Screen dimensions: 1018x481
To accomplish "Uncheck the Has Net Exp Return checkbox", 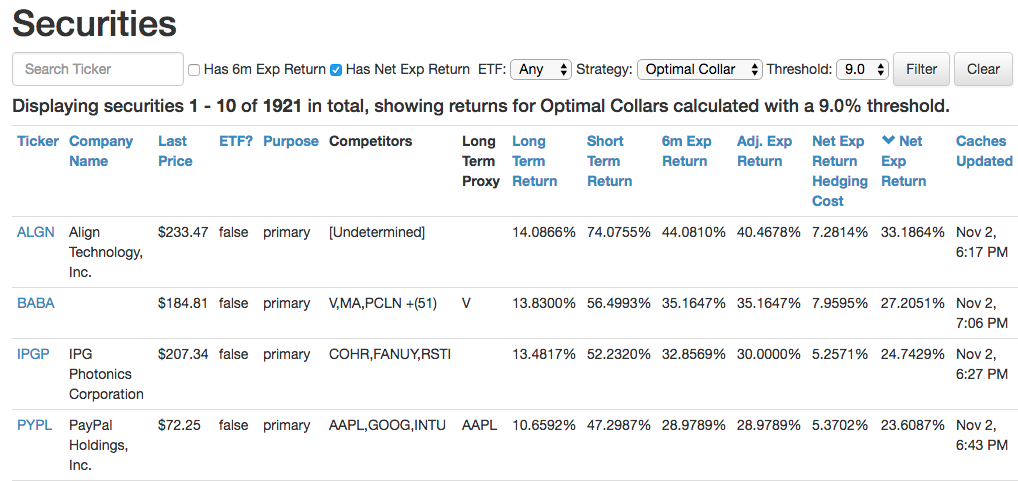I will pyautogui.click(x=336, y=69).
